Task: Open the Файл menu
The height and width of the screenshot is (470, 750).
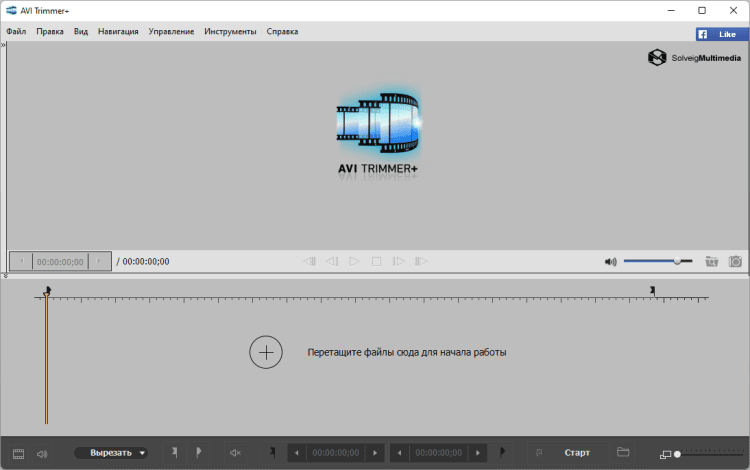Action: (16, 31)
